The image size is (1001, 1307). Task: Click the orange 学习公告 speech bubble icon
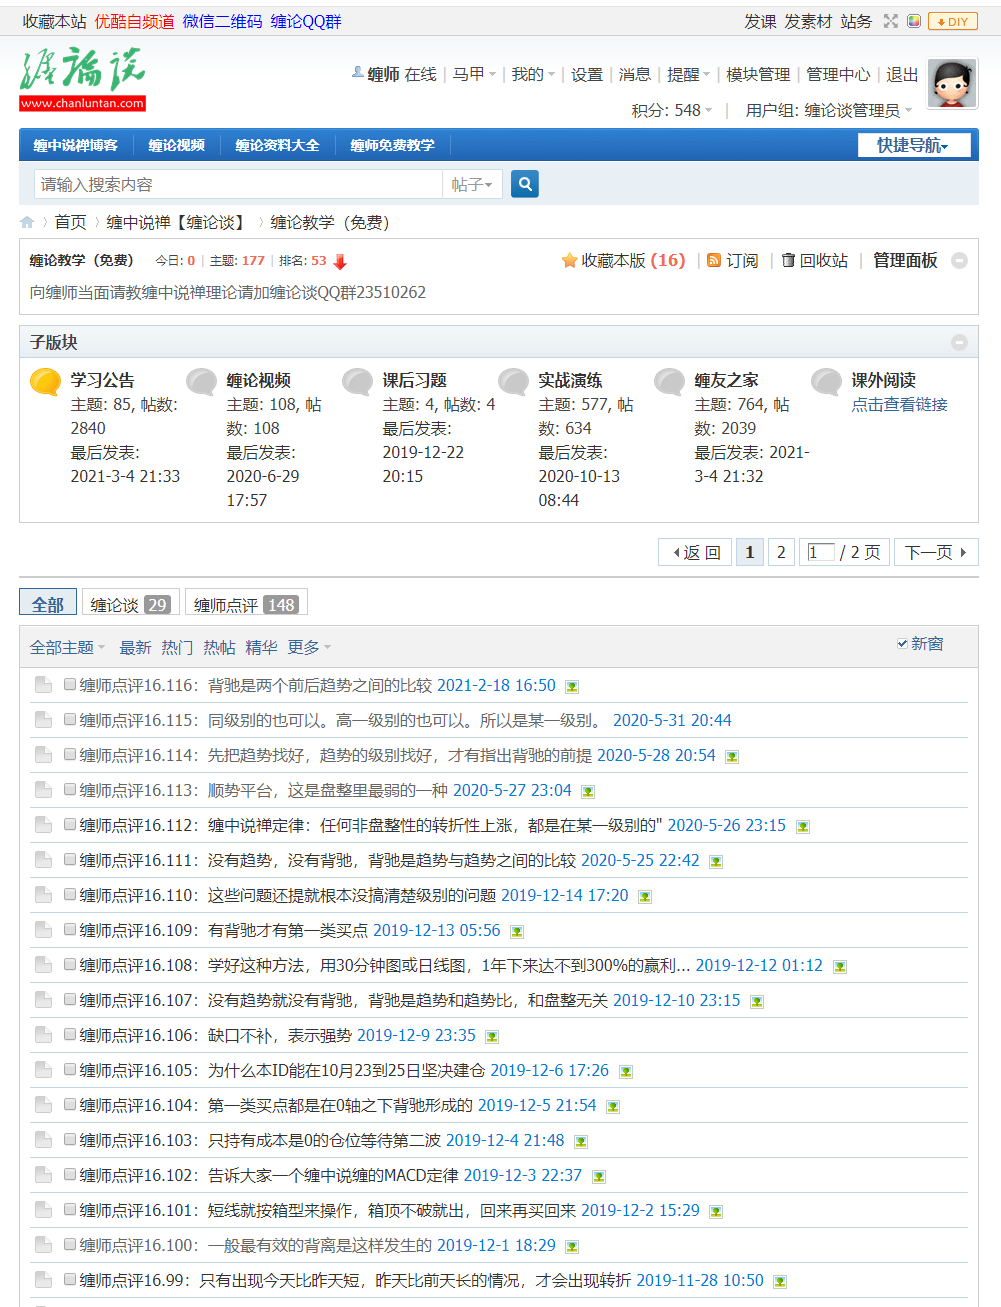coord(45,382)
